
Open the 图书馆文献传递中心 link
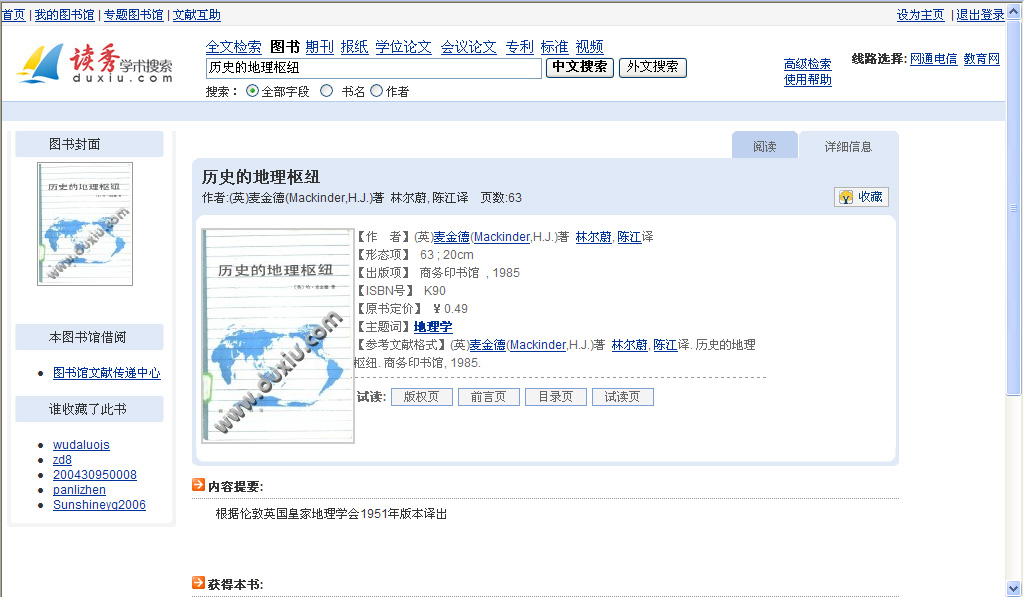pos(107,373)
